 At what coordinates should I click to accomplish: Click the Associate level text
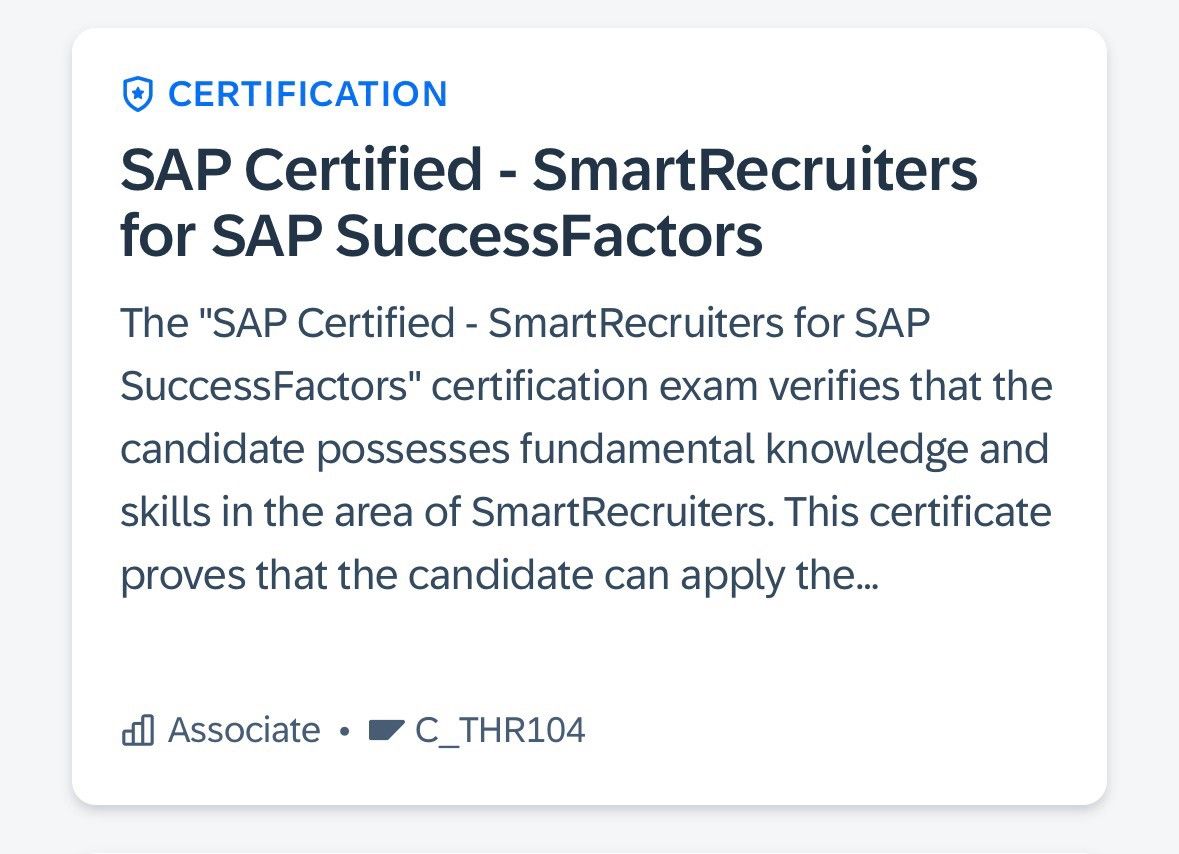coord(244,730)
